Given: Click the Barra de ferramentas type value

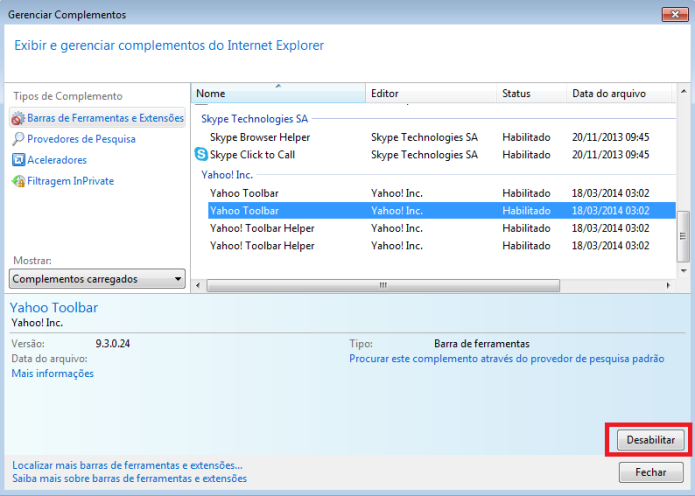Looking at the screenshot, I should pyautogui.click(x=482, y=344).
